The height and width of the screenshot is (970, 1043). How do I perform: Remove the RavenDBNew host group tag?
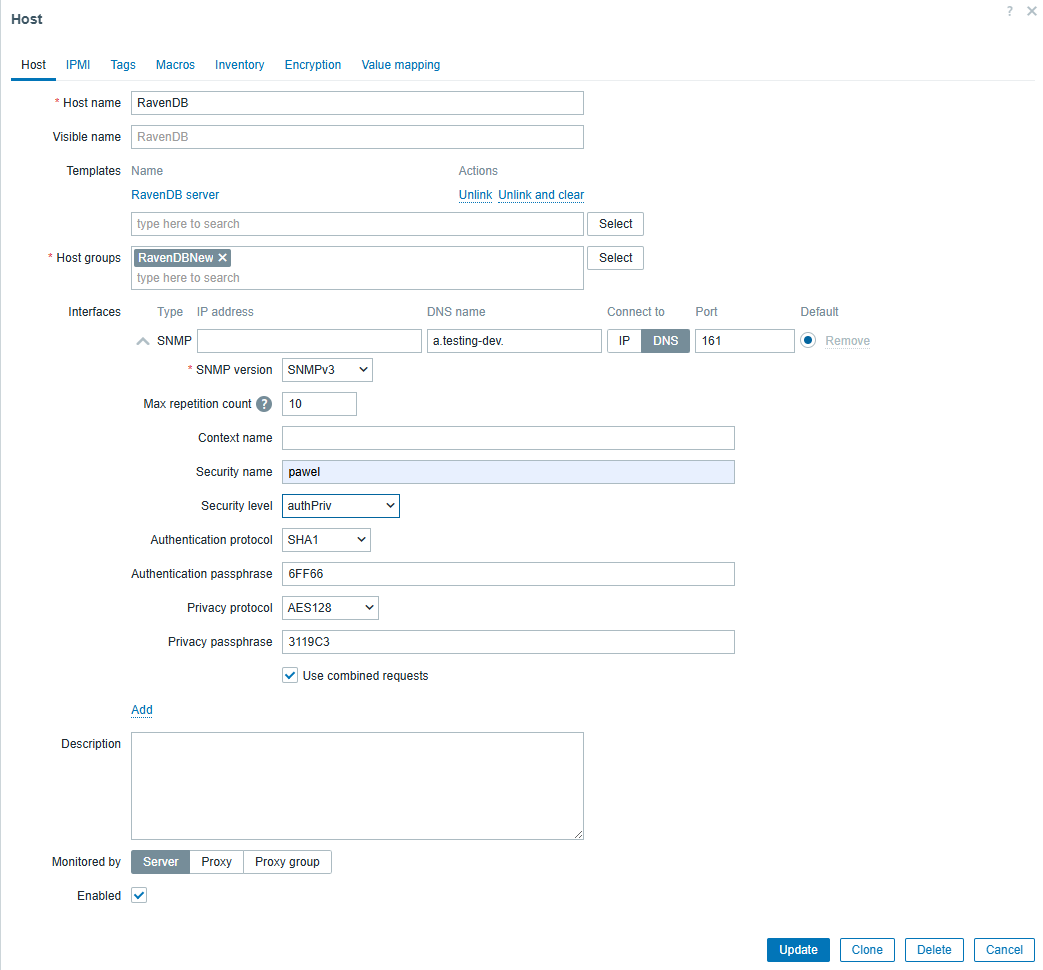click(223, 258)
